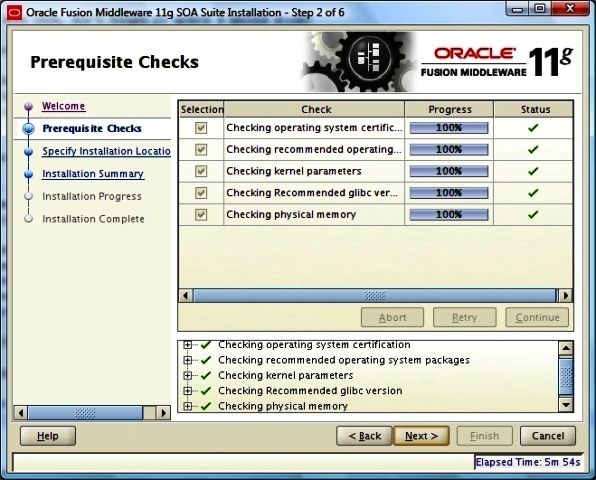Click green check beside 'Checking operating system certification' in log tree
Viewport: 596px width, 480px height.
[x=206, y=345]
